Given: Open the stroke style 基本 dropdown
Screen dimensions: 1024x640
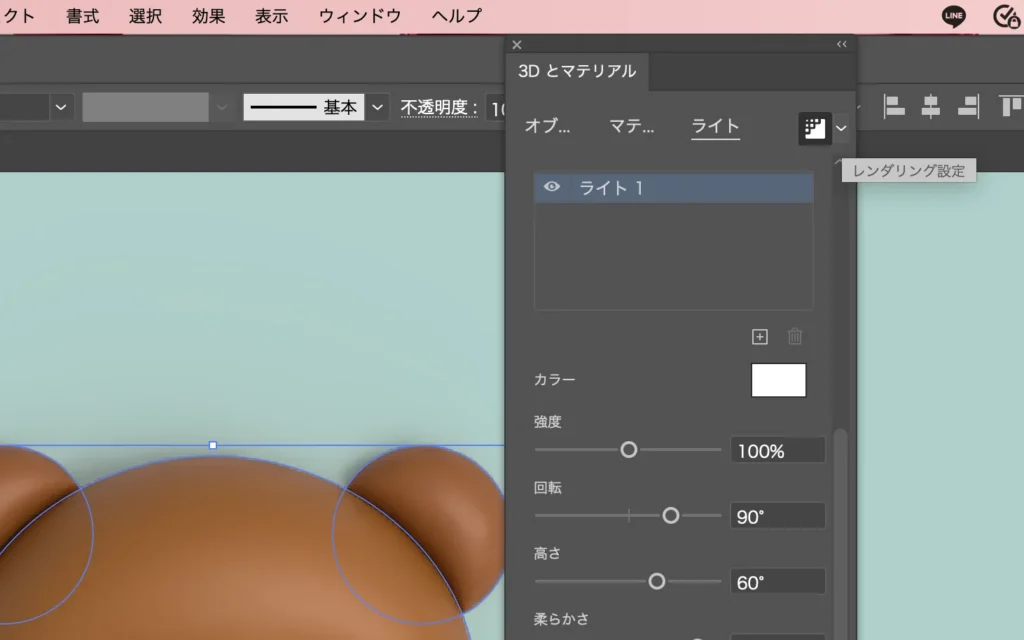Looking at the screenshot, I should click(377, 107).
